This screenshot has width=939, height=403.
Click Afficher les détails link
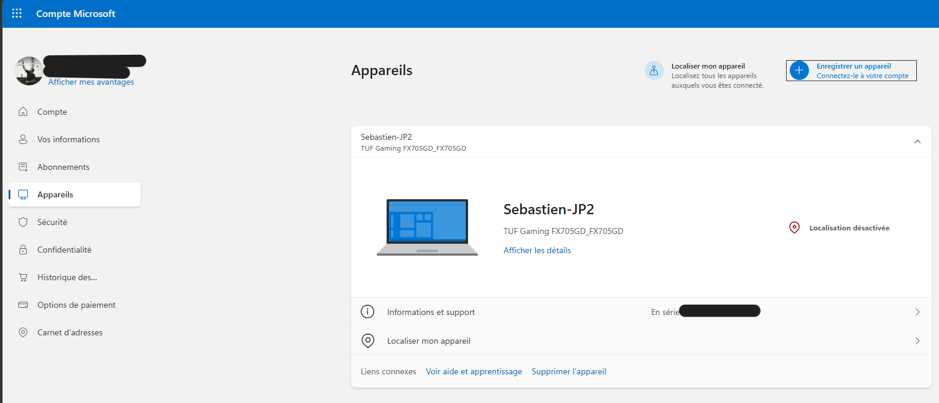[x=537, y=250]
